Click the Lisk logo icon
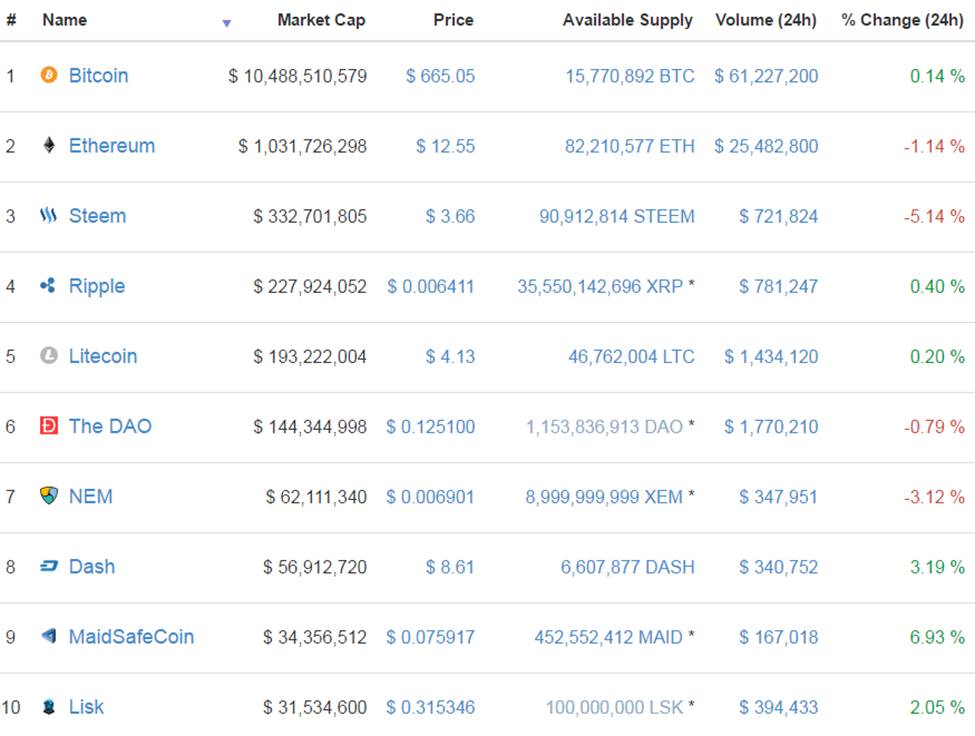The height and width of the screenshot is (736, 975). 49,707
